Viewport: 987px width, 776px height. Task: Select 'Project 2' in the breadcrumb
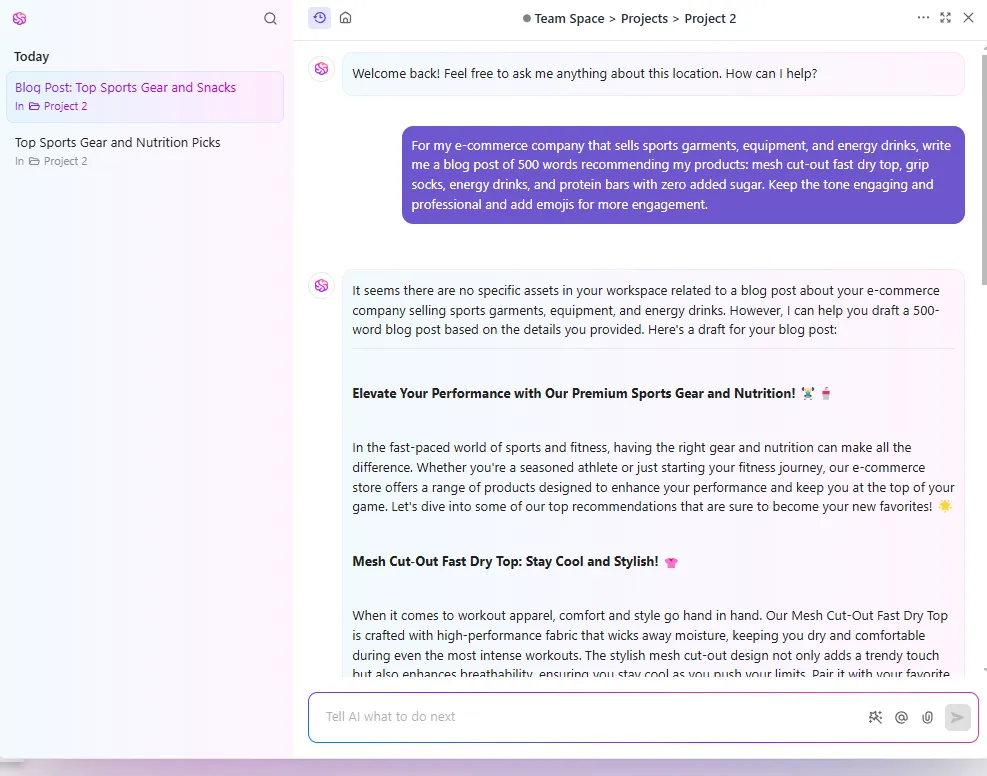point(710,19)
